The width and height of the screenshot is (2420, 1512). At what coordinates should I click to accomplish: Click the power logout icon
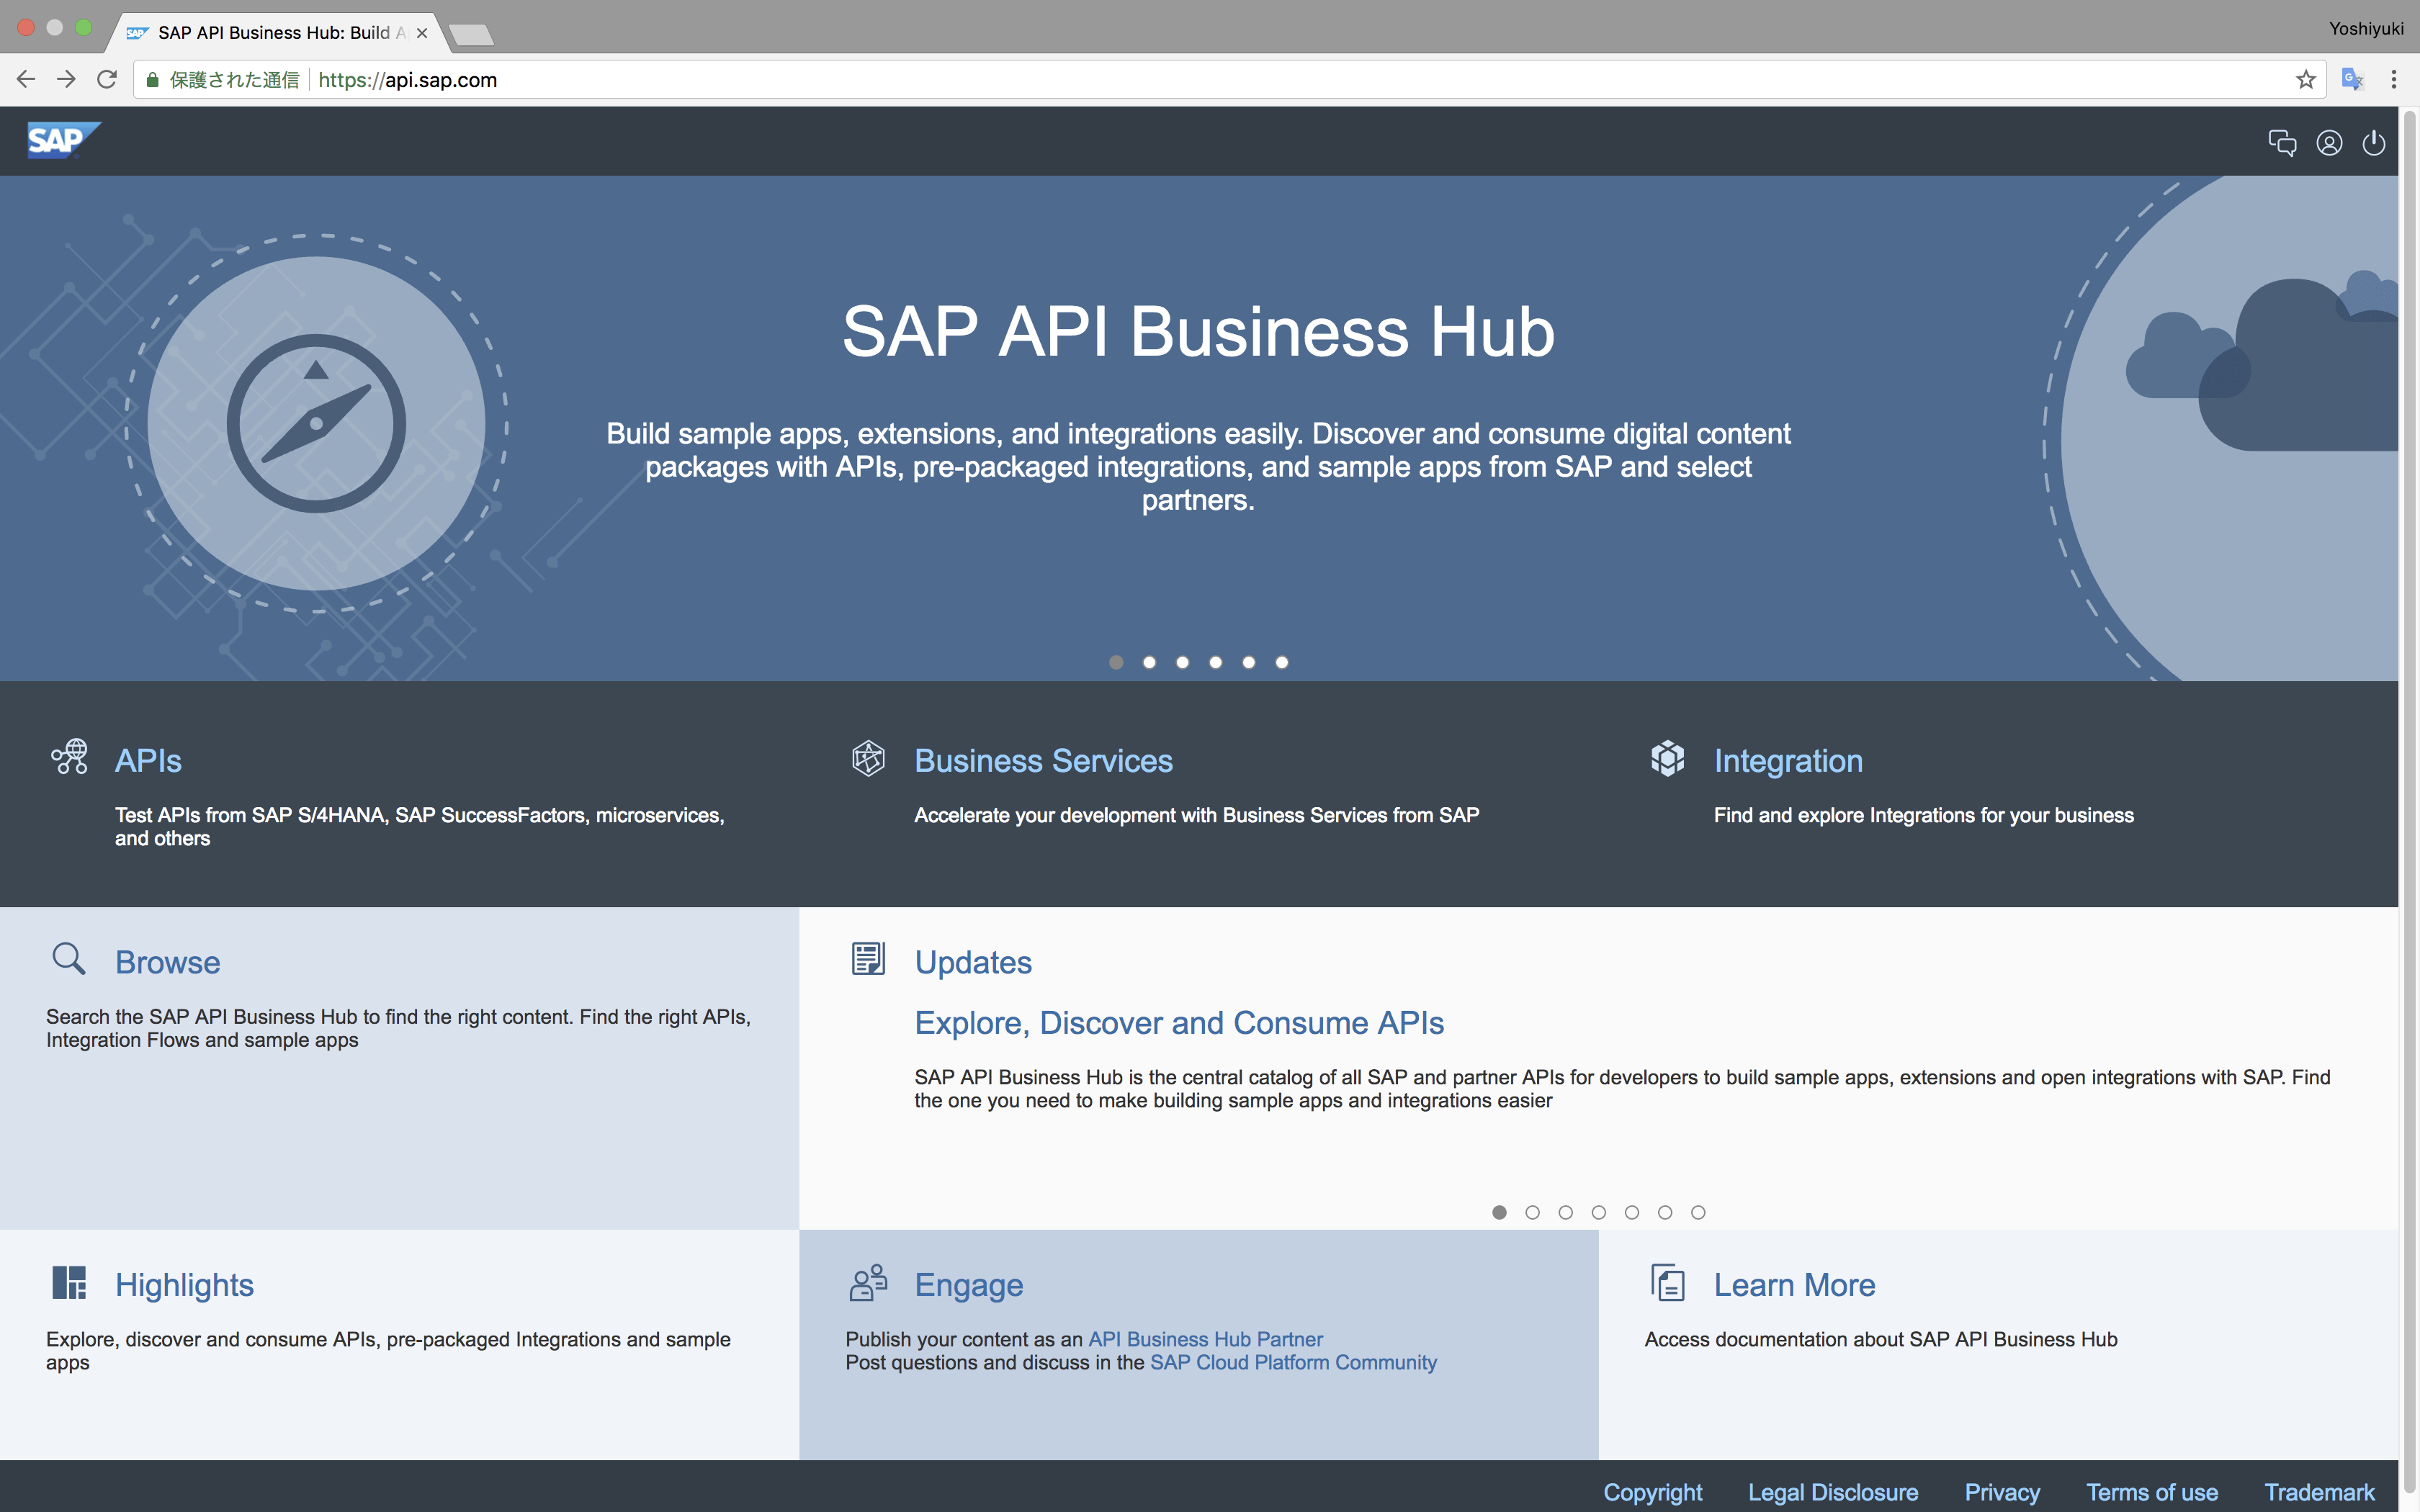(2373, 143)
